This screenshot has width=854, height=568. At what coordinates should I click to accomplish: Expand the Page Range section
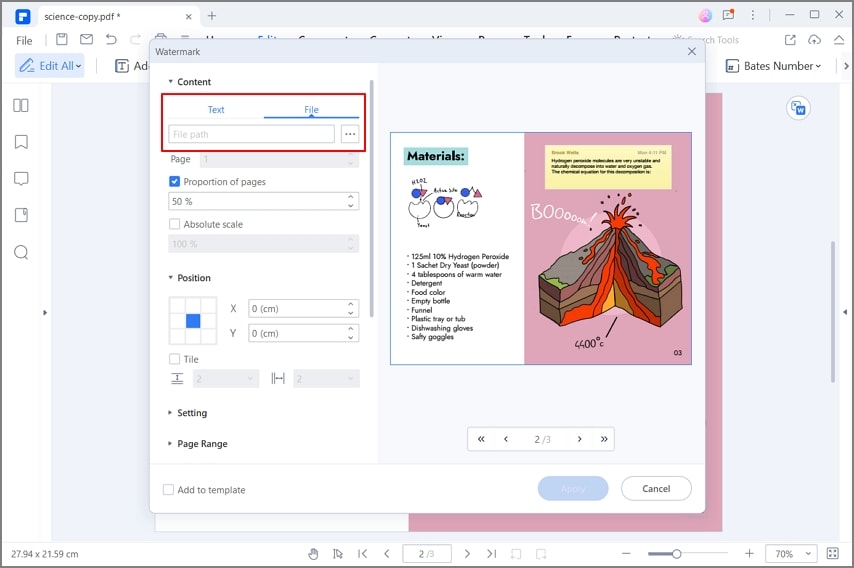pyautogui.click(x=201, y=444)
